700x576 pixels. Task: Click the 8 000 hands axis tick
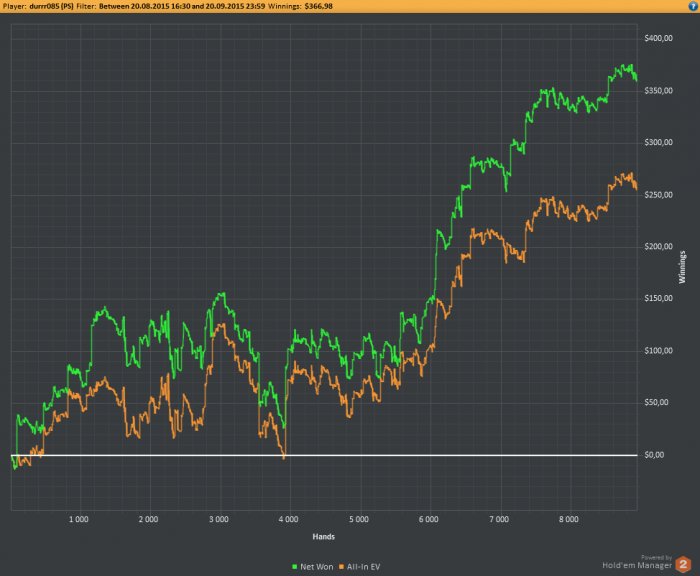click(568, 520)
